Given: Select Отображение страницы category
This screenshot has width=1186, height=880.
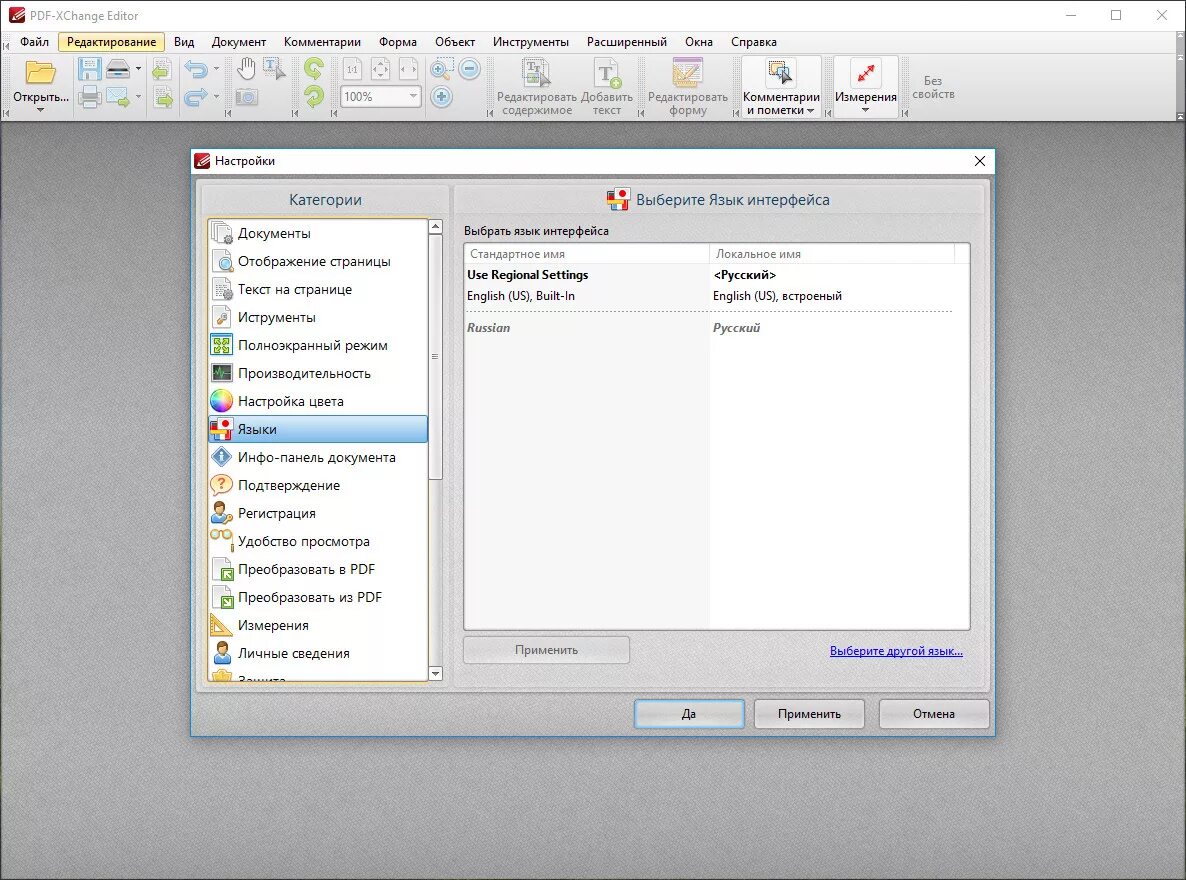Looking at the screenshot, I should pyautogui.click(x=318, y=261).
